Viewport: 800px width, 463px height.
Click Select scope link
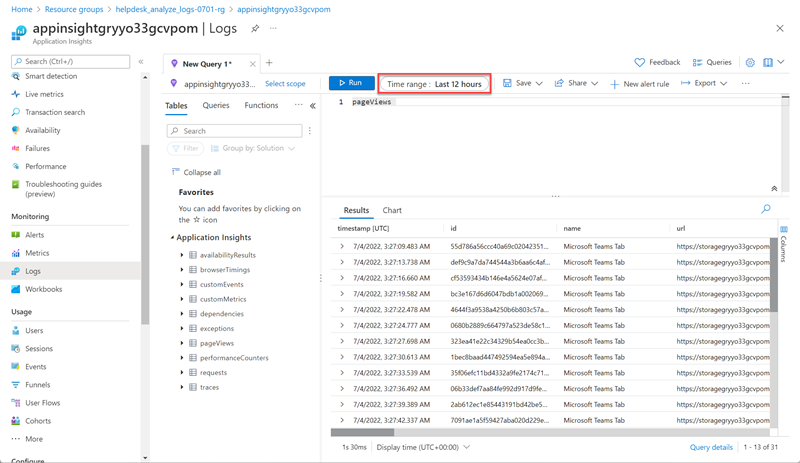(285, 84)
